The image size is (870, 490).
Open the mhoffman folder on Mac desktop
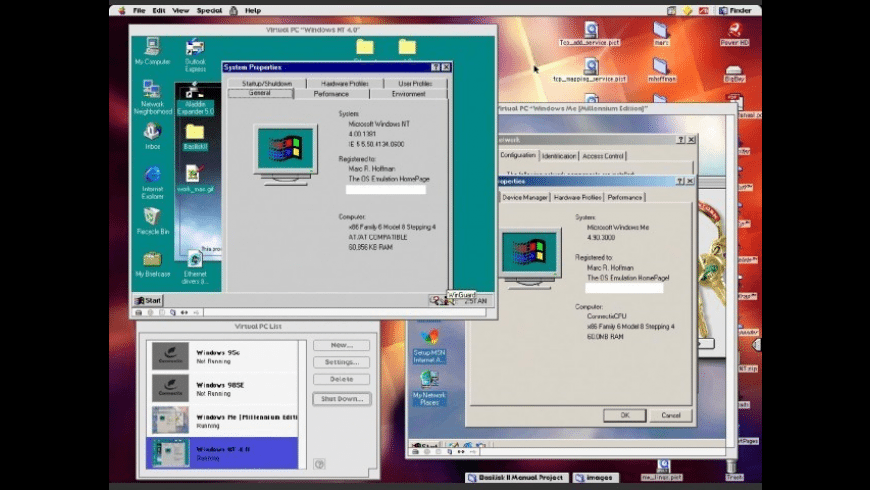click(x=661, y=70)
